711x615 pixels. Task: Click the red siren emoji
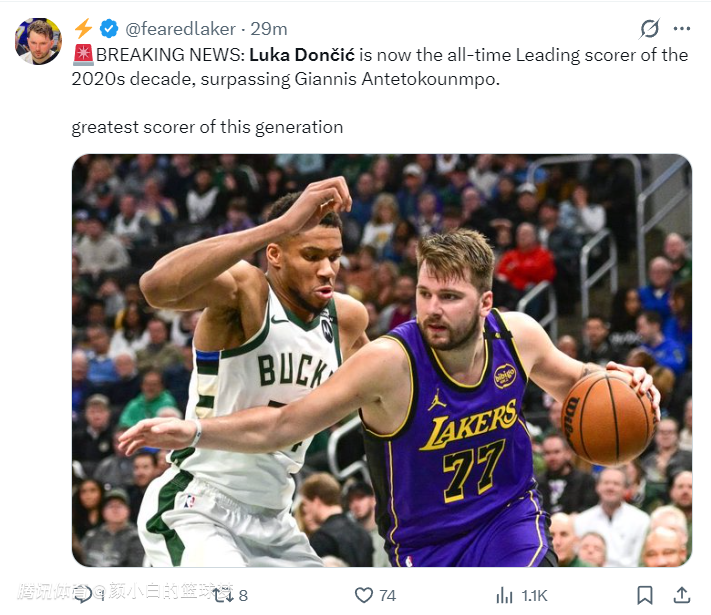(82, 55)
